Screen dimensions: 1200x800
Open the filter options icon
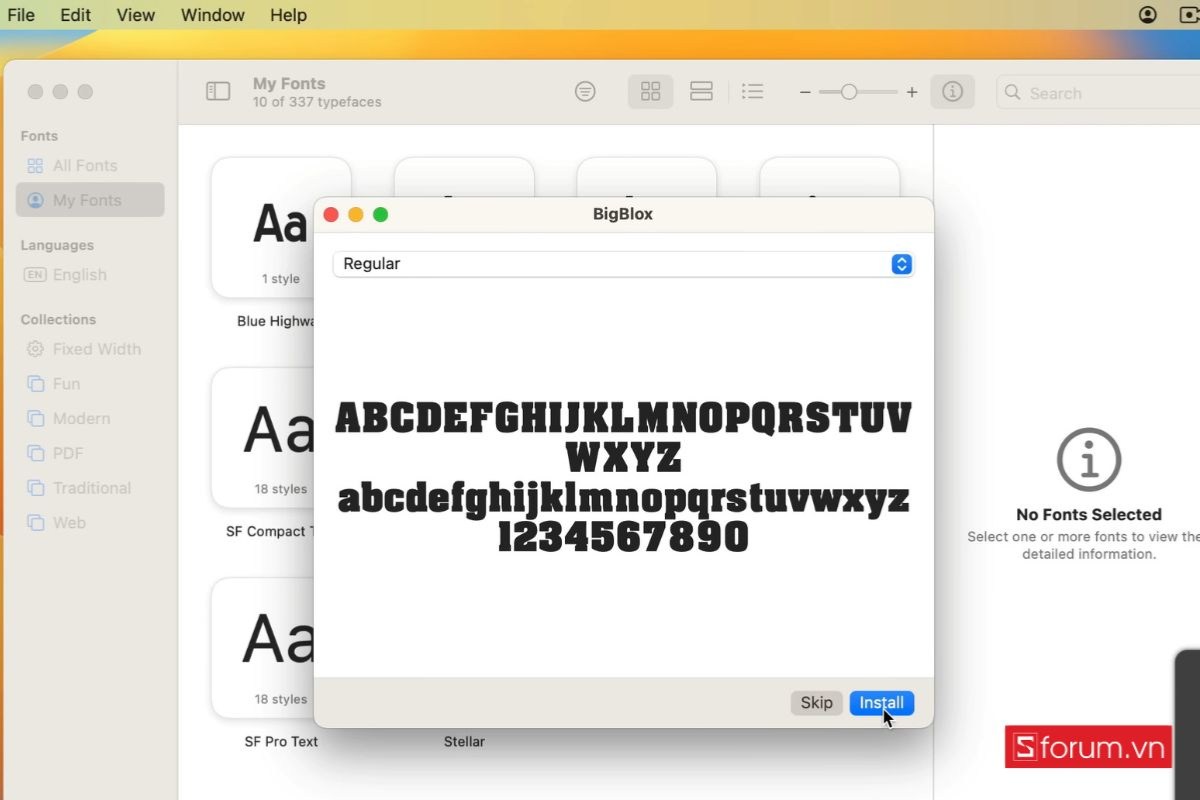coord(585,92)
